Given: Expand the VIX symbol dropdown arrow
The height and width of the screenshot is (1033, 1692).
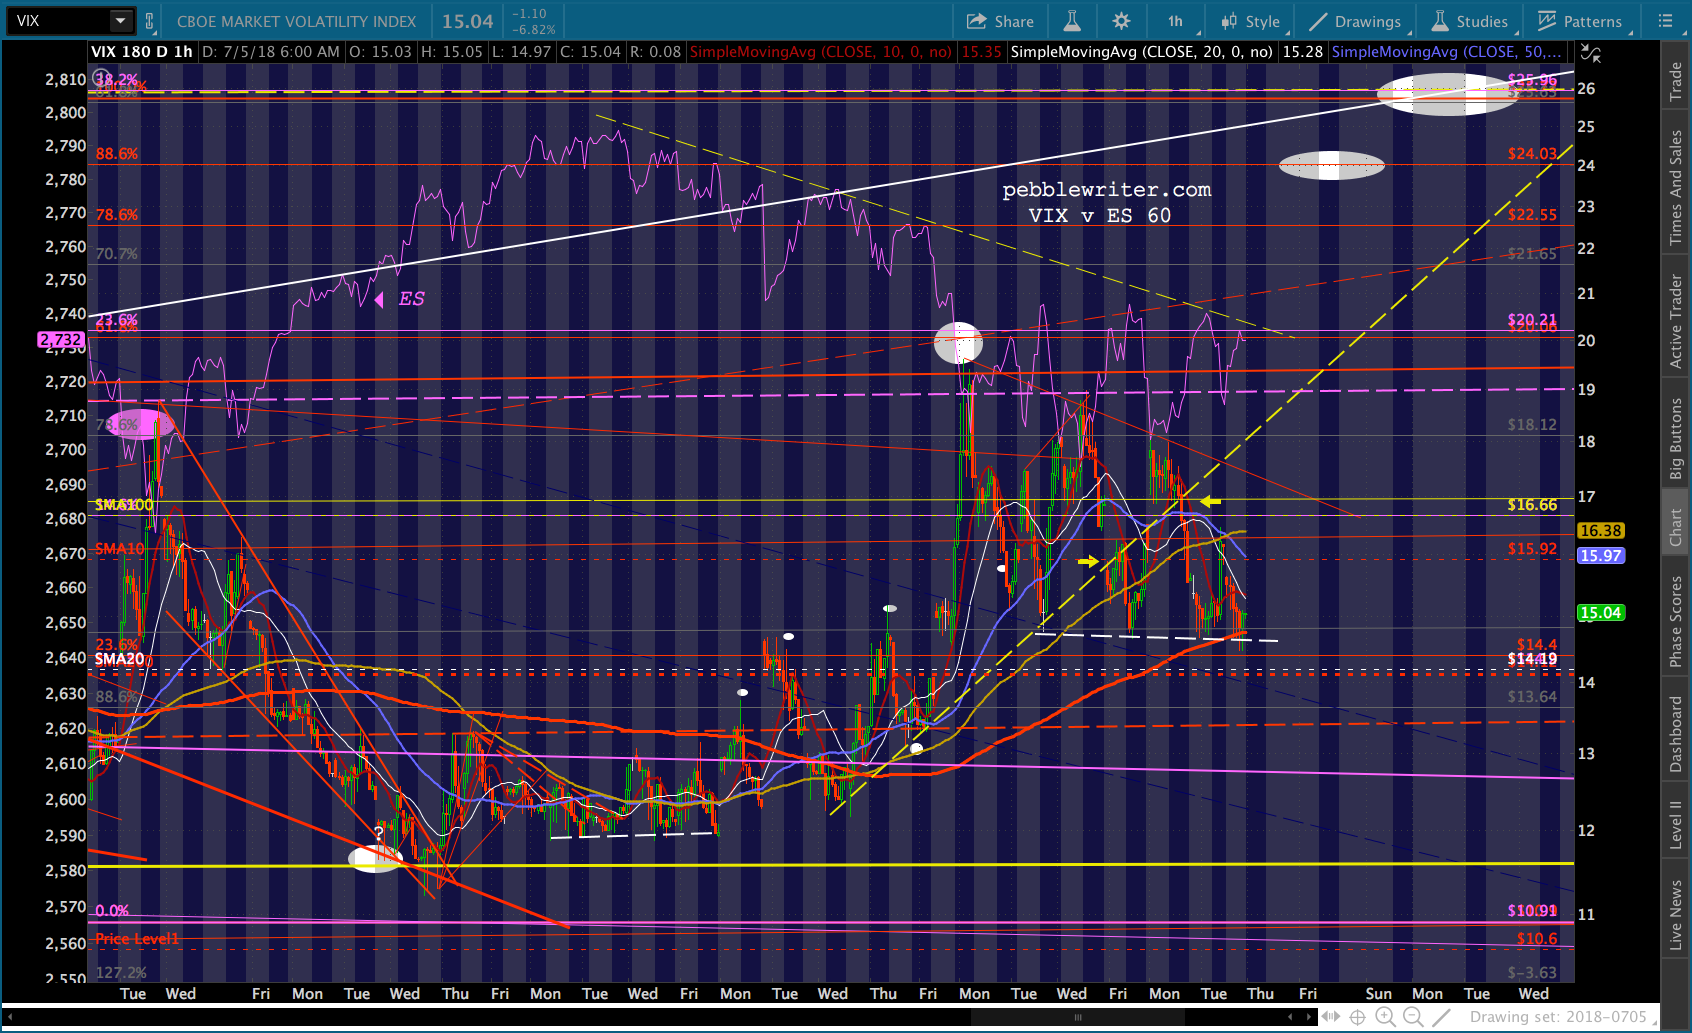Looking at the screenshot, I should click(x=120, y=21).
